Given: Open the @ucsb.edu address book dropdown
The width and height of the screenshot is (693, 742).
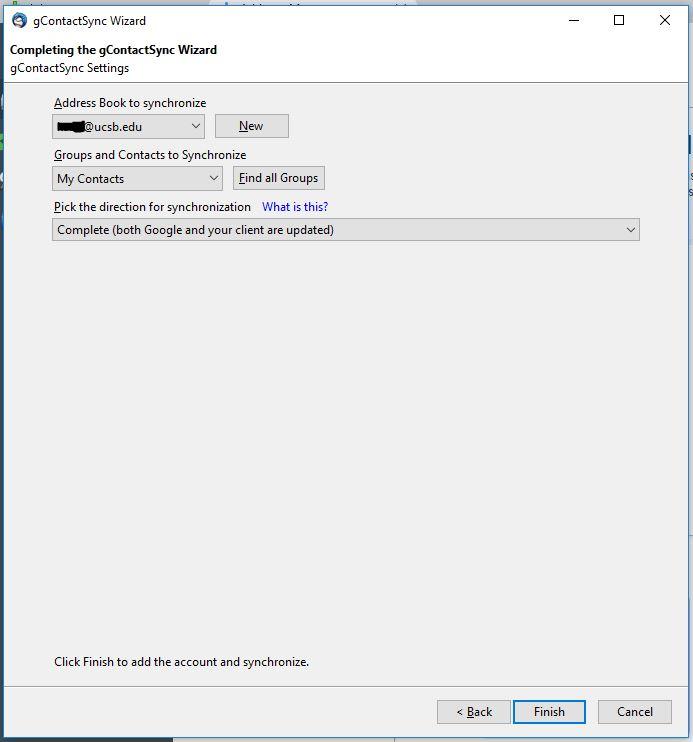Looking at the screenshot, I should [x=128, y=126].
